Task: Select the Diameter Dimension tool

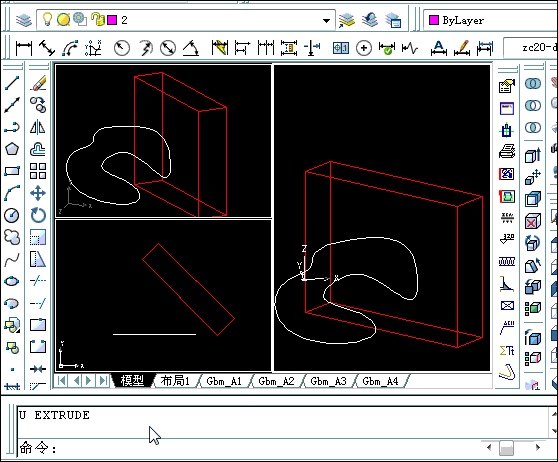Action: pos(168,48)
